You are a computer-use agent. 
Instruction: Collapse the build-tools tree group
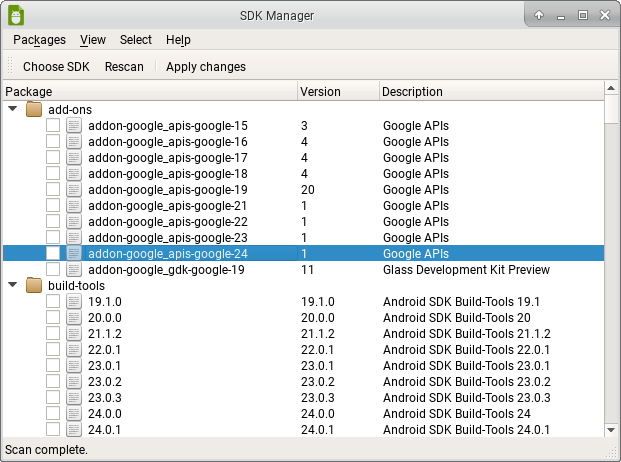coord(13,284)
